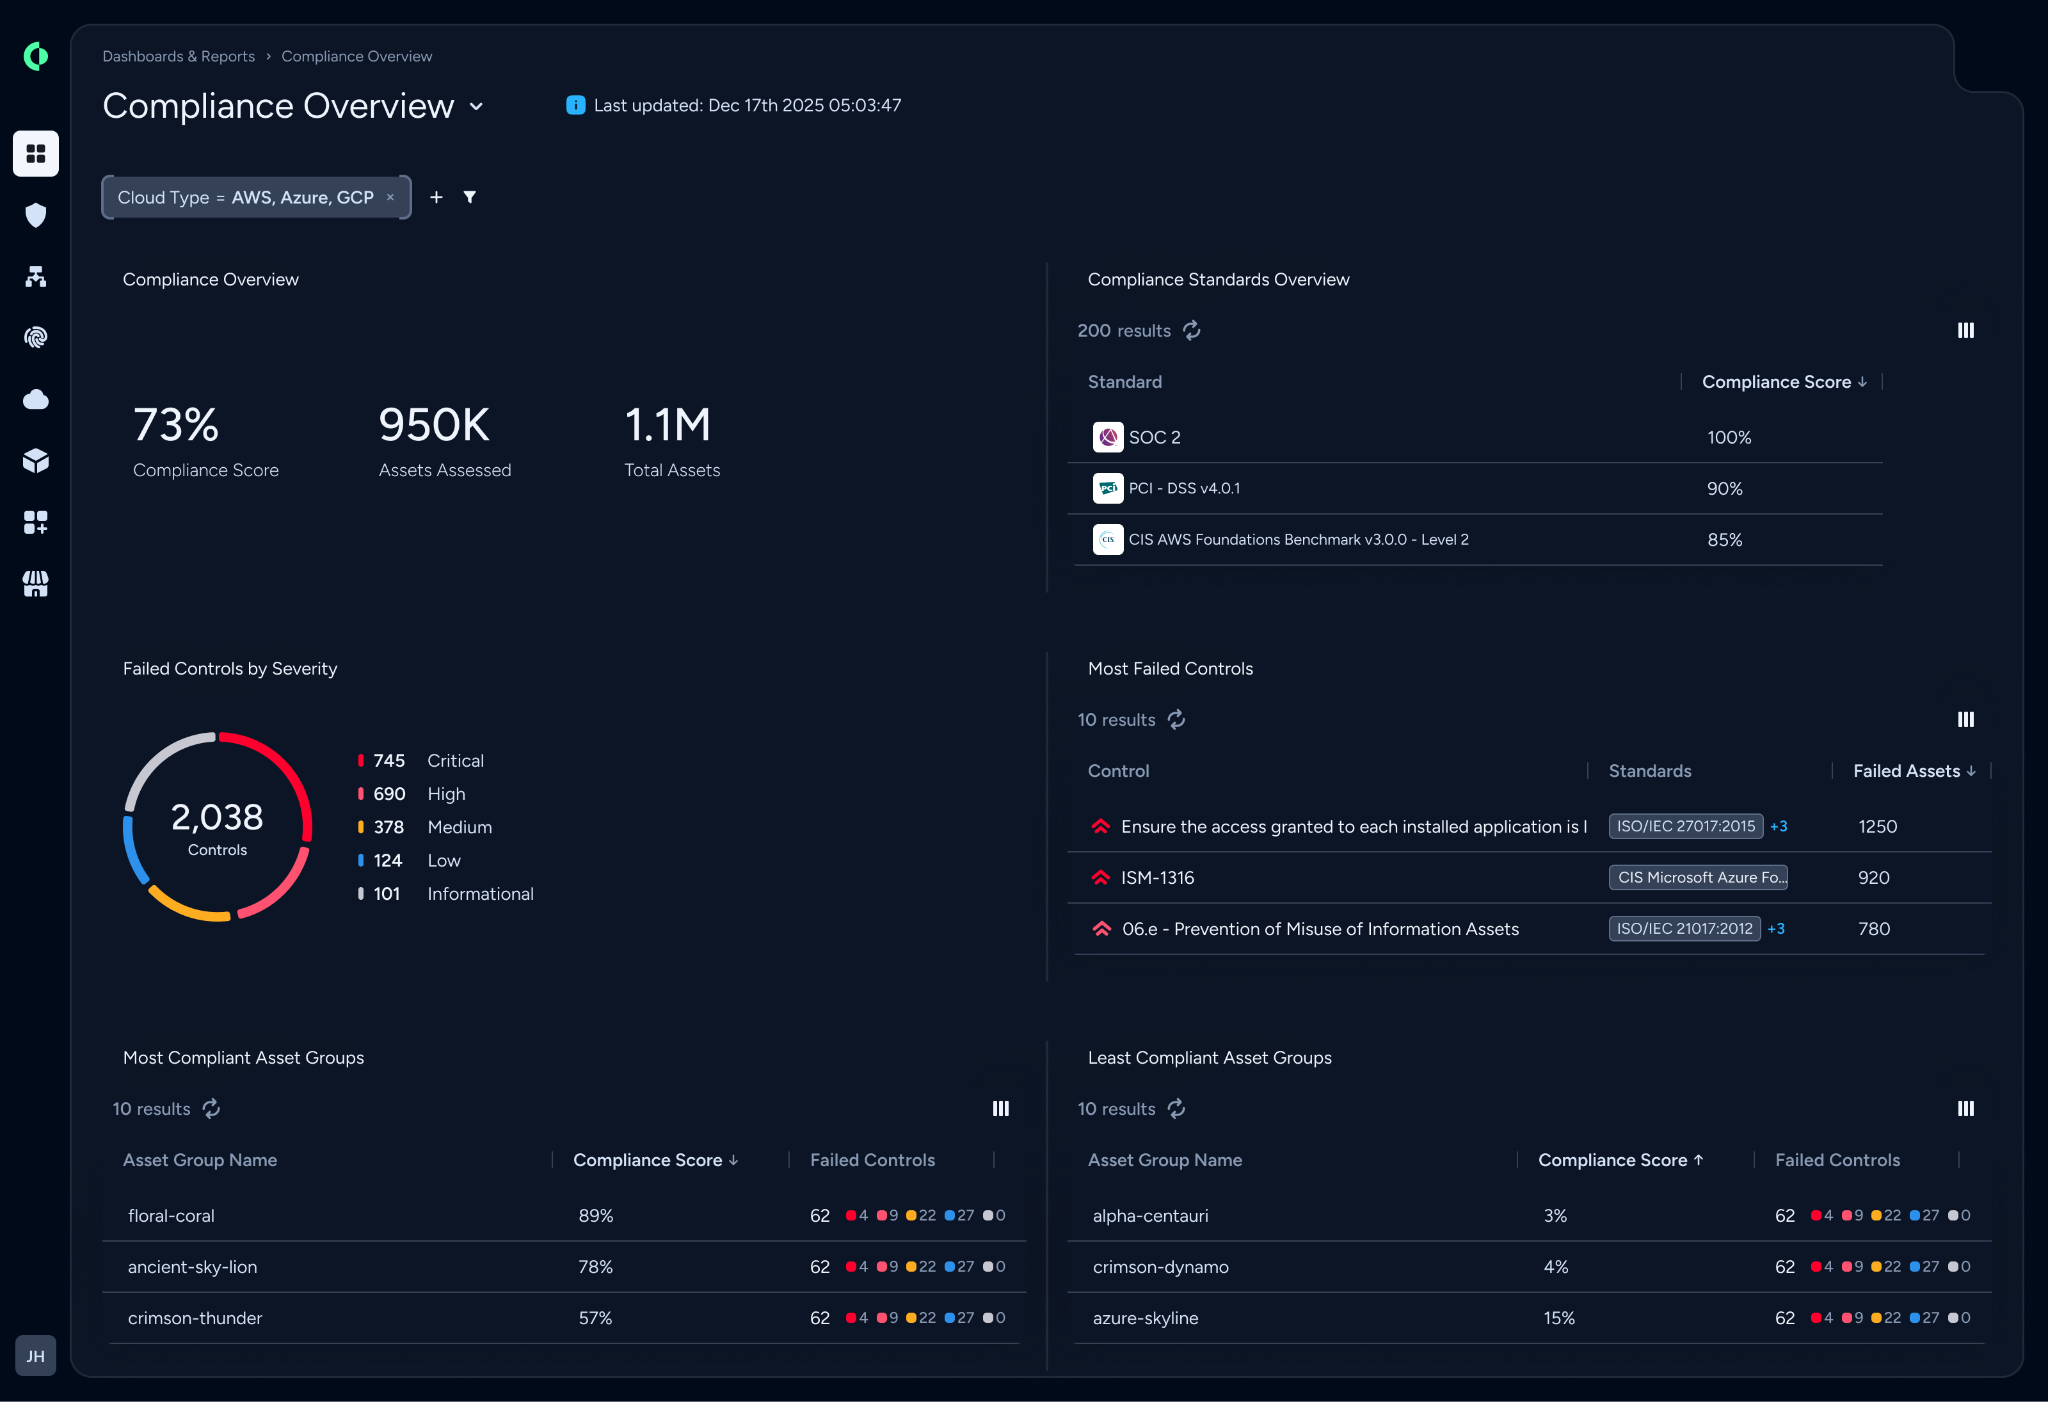Sort Least Compliant groups by Compliance Score

(1620, 1160)
